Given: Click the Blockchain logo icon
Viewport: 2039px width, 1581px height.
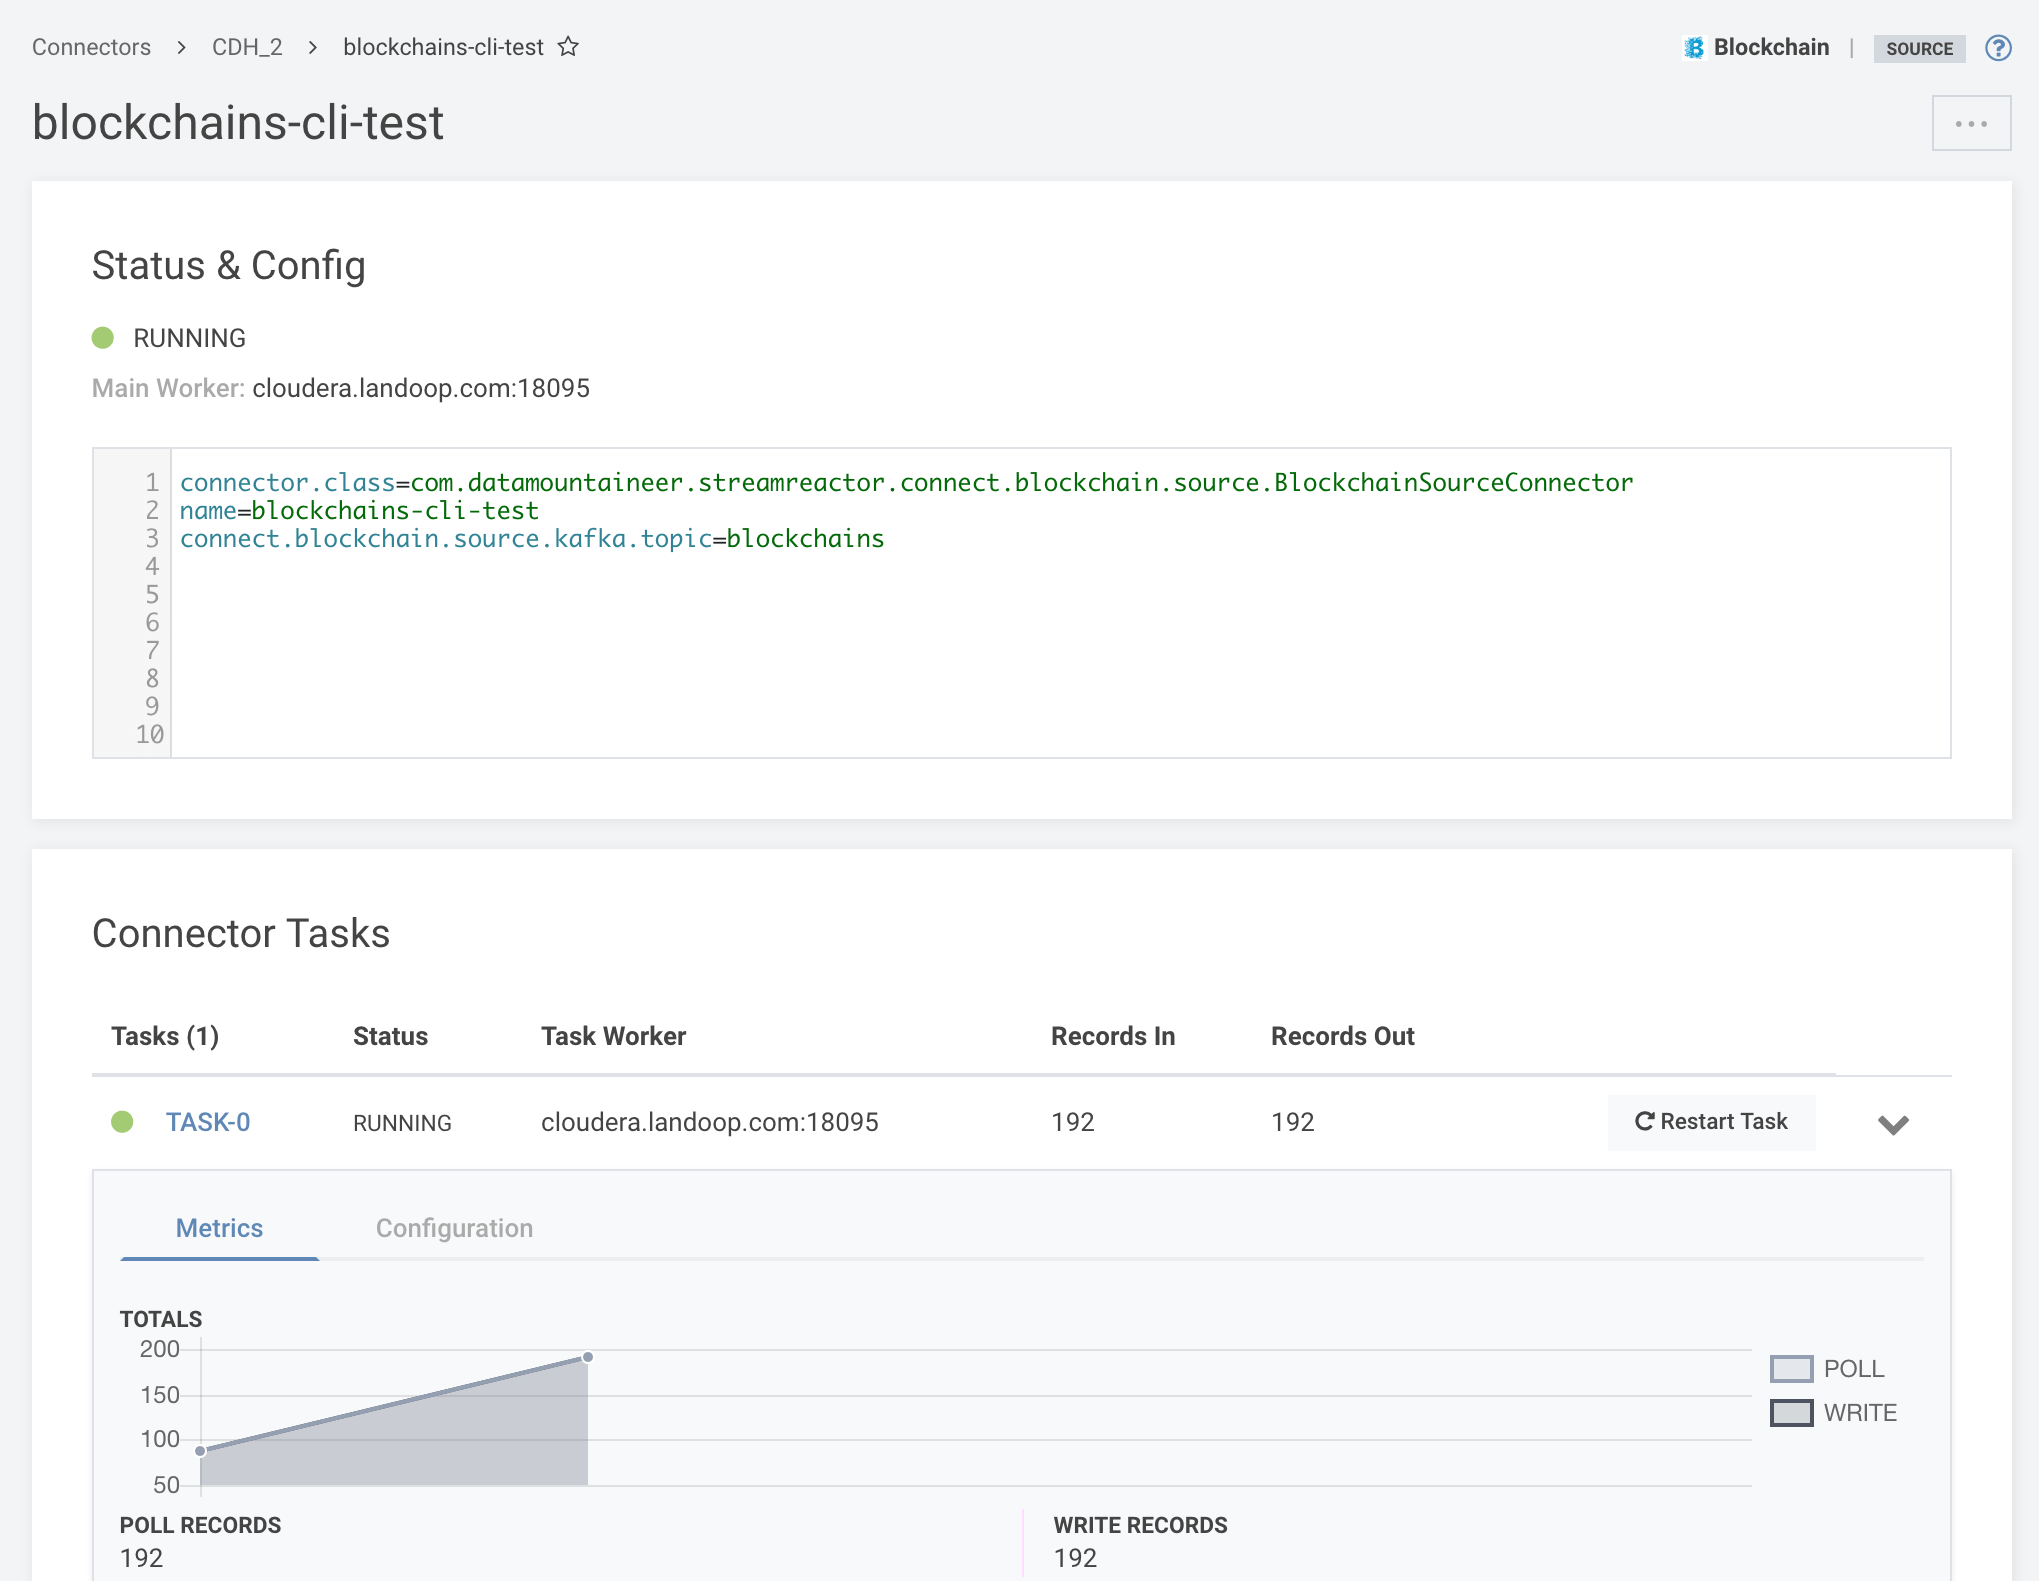Looking at the screenshot, I should click(x=1694, y=48).
